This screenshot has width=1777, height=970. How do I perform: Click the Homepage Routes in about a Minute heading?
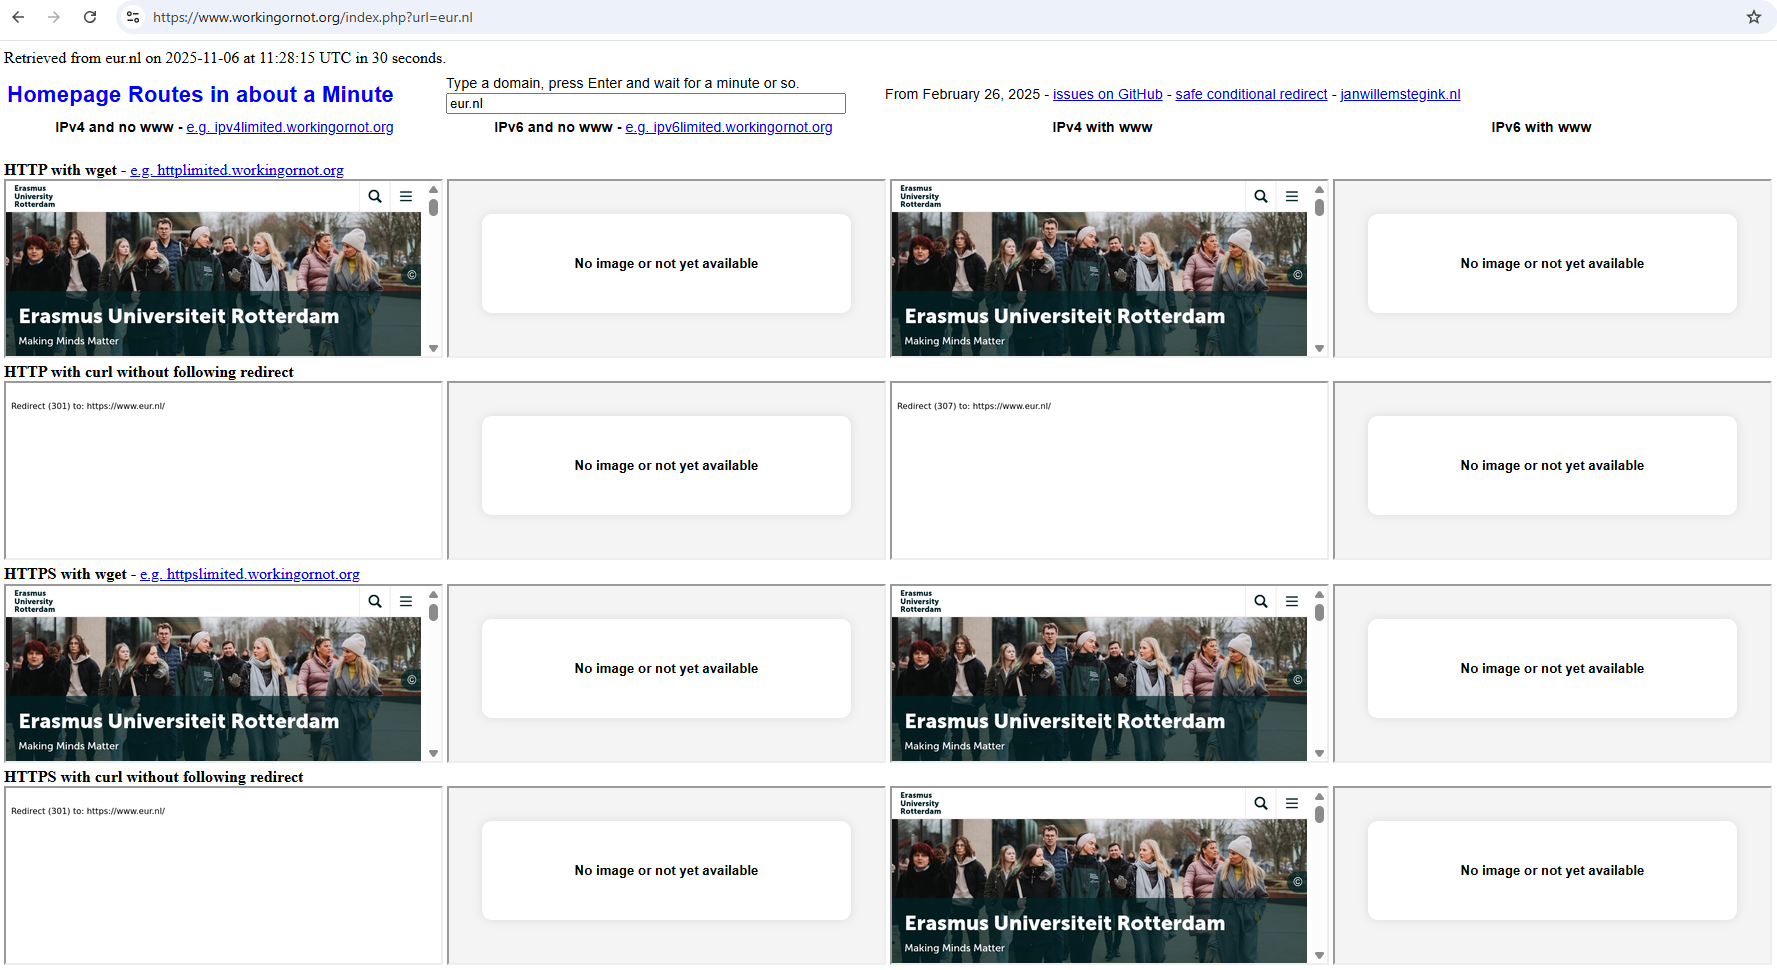(x=200, y=95)
